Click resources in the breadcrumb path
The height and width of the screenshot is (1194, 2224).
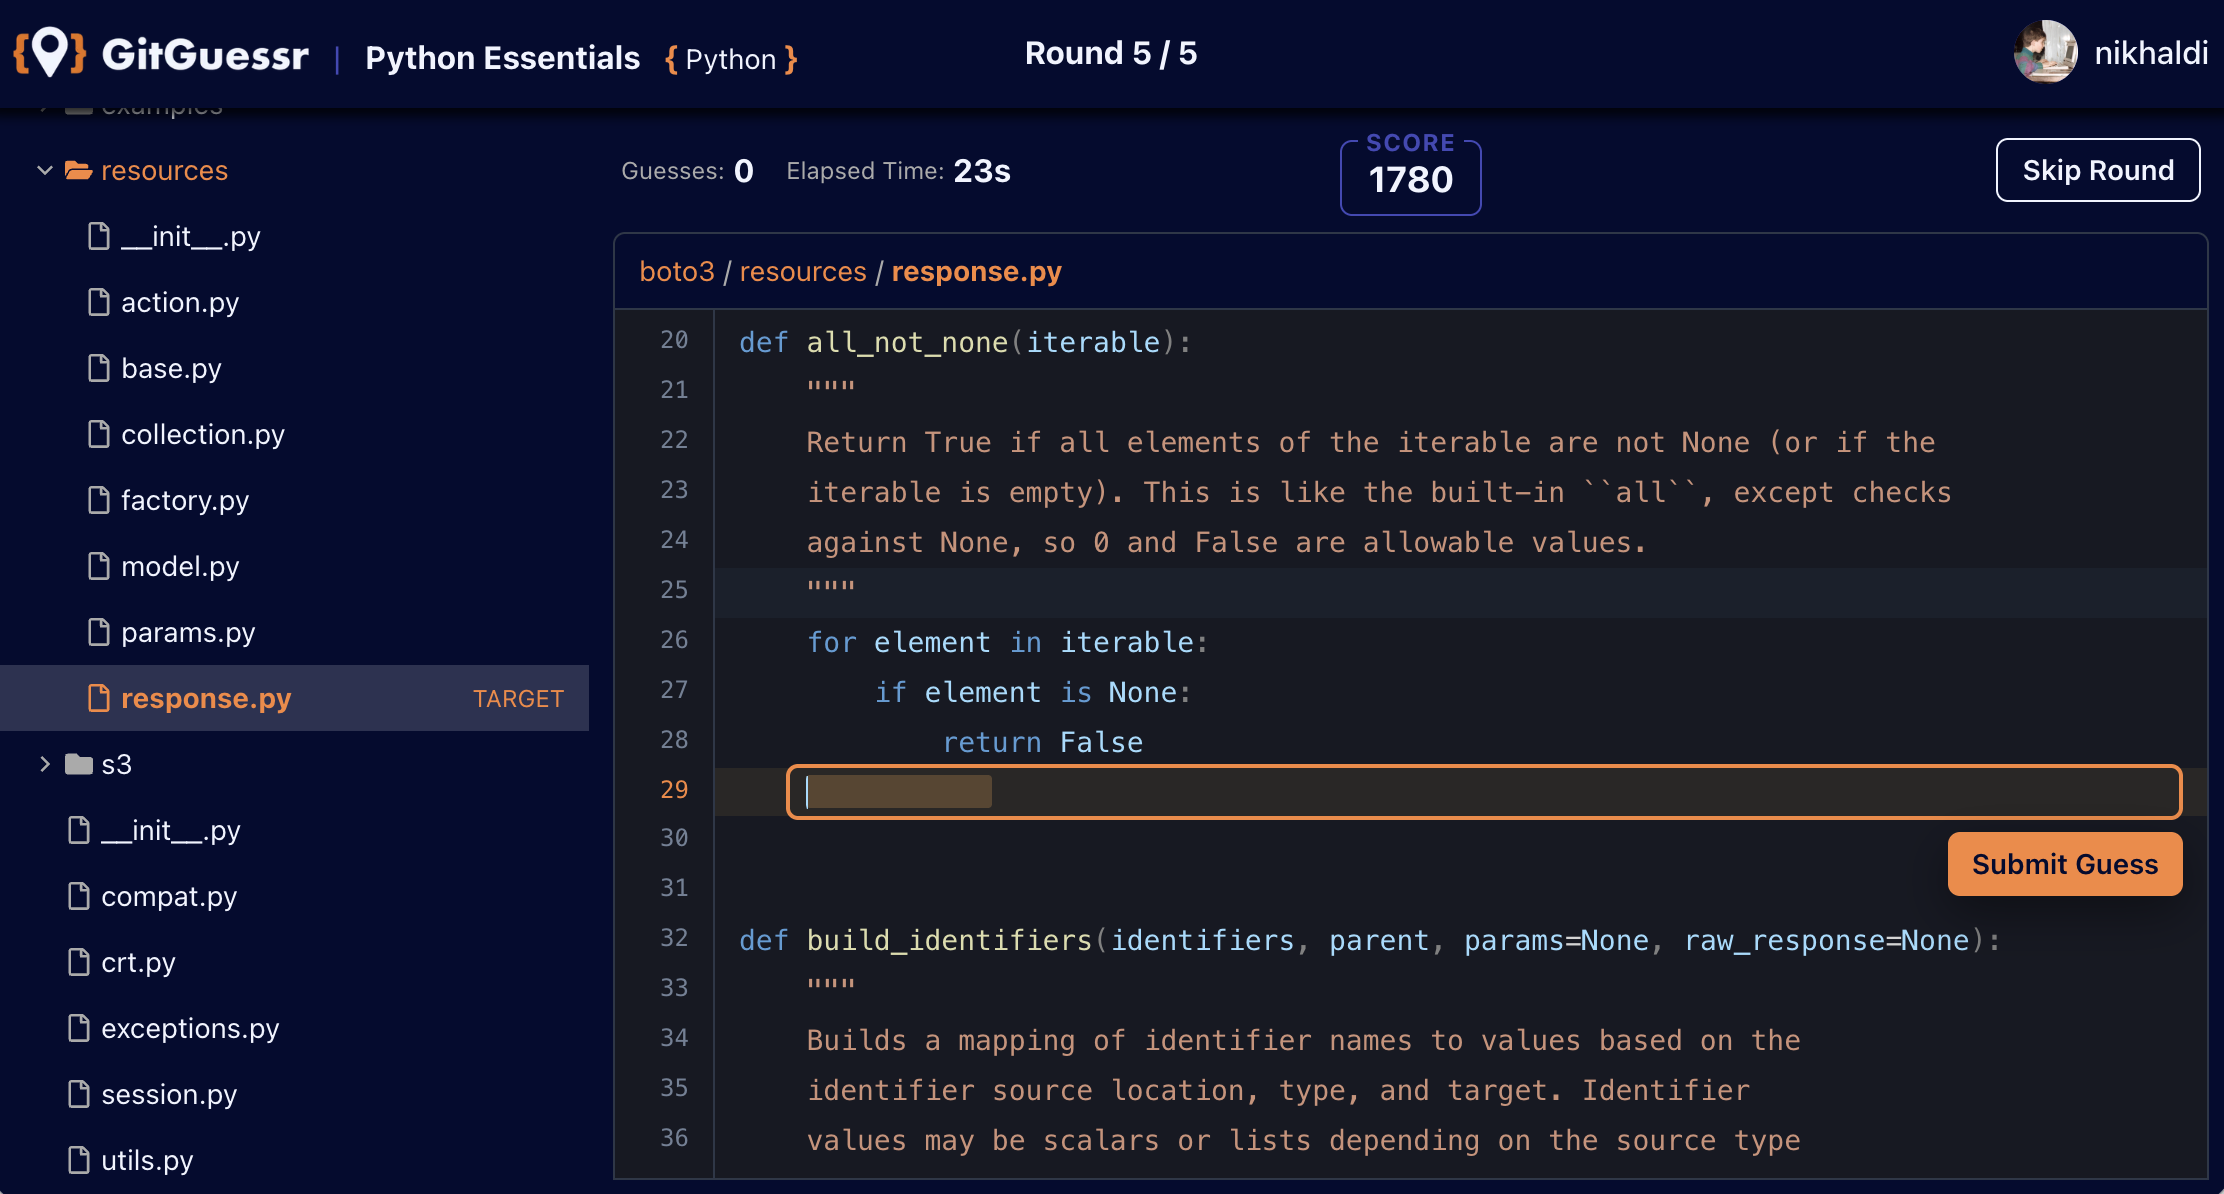pos(803,272)
